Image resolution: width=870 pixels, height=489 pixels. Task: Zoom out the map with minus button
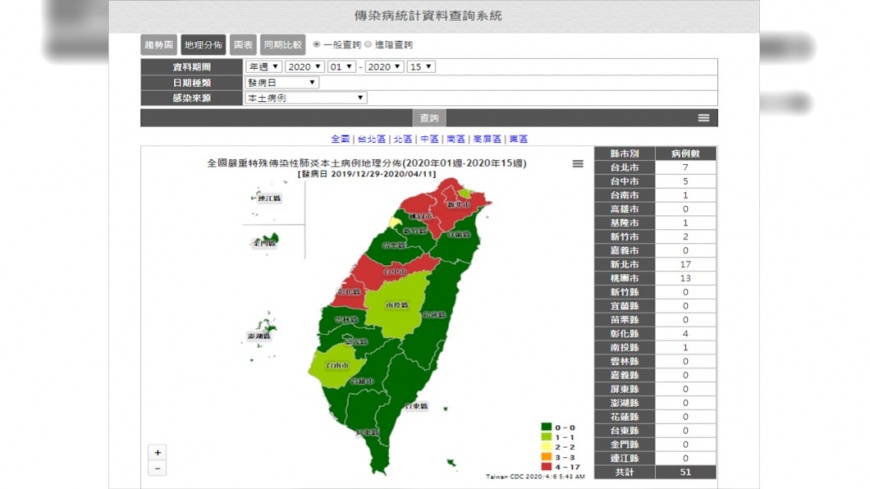(158, 468)
